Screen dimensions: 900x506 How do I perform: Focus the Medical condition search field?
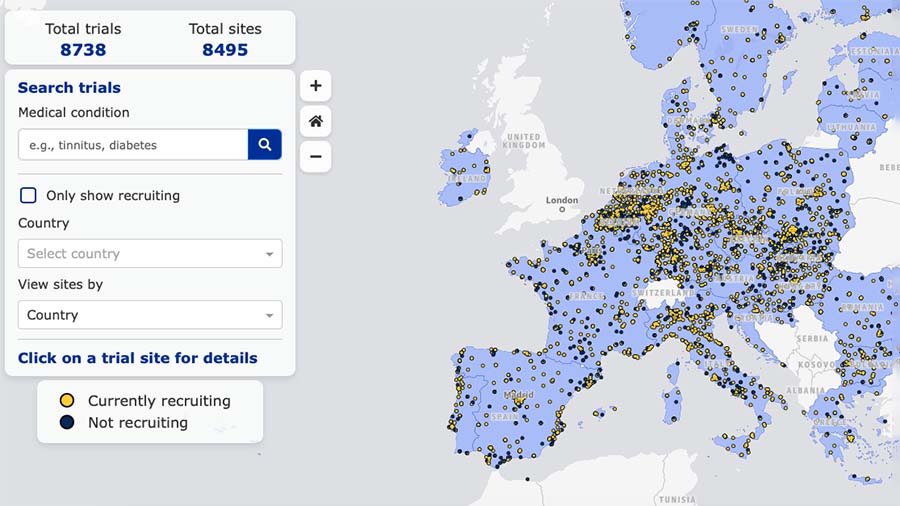(x=133, y=145)
